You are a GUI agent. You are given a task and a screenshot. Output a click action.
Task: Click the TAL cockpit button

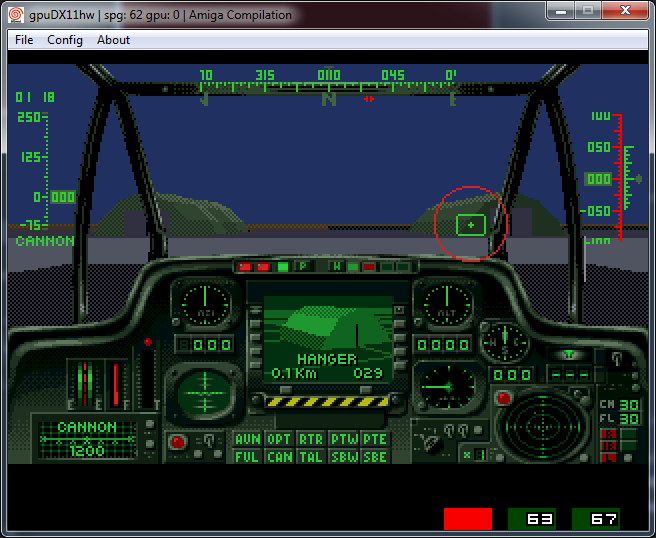click(311, 456)
